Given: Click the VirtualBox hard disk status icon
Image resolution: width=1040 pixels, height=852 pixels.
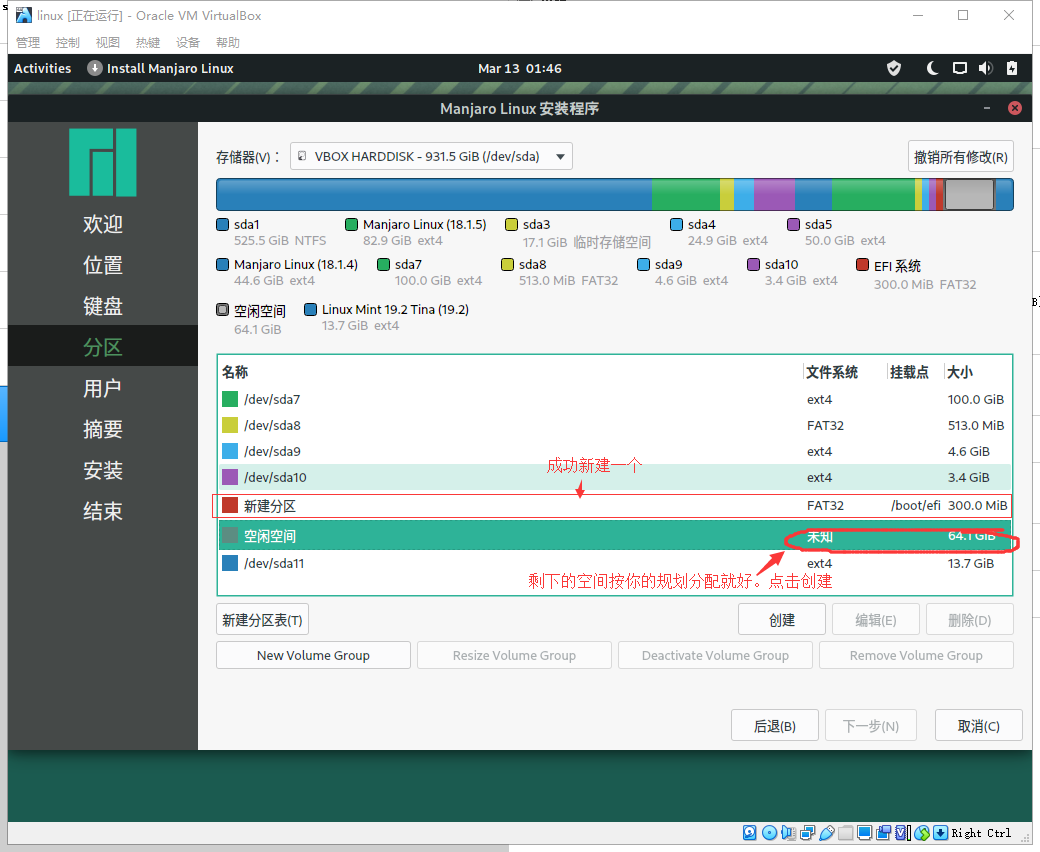Looking at the screenshot, I should coord(750,832).
